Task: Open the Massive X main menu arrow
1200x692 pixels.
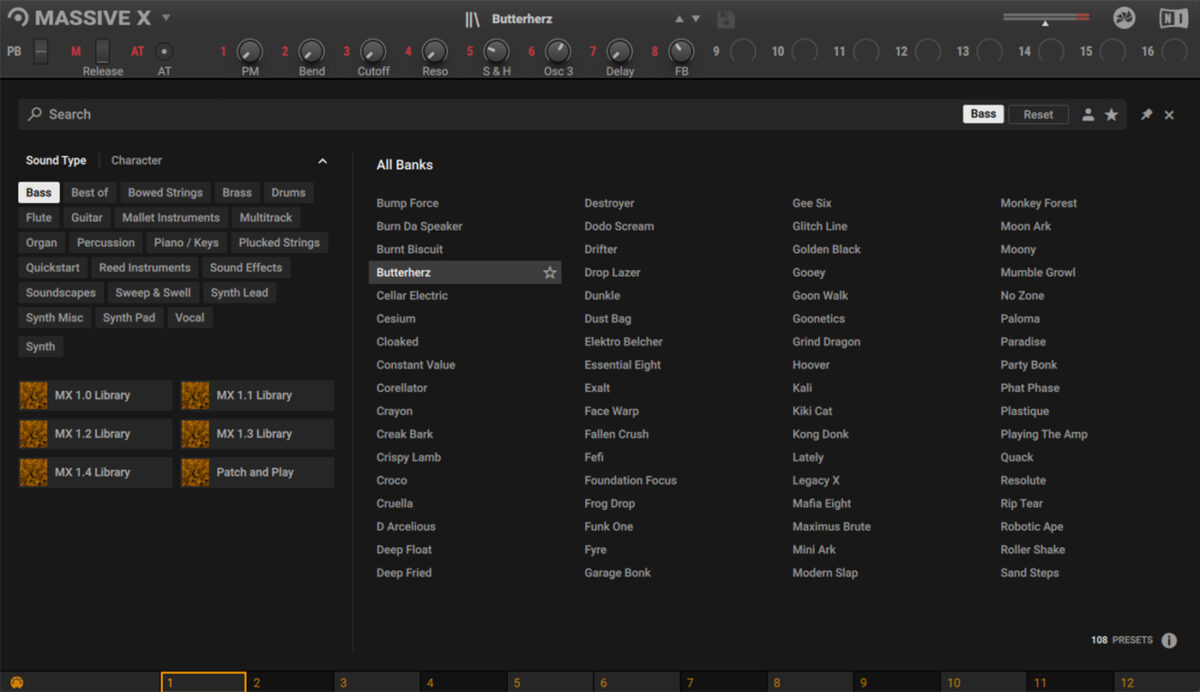Action: click(166, 18)
